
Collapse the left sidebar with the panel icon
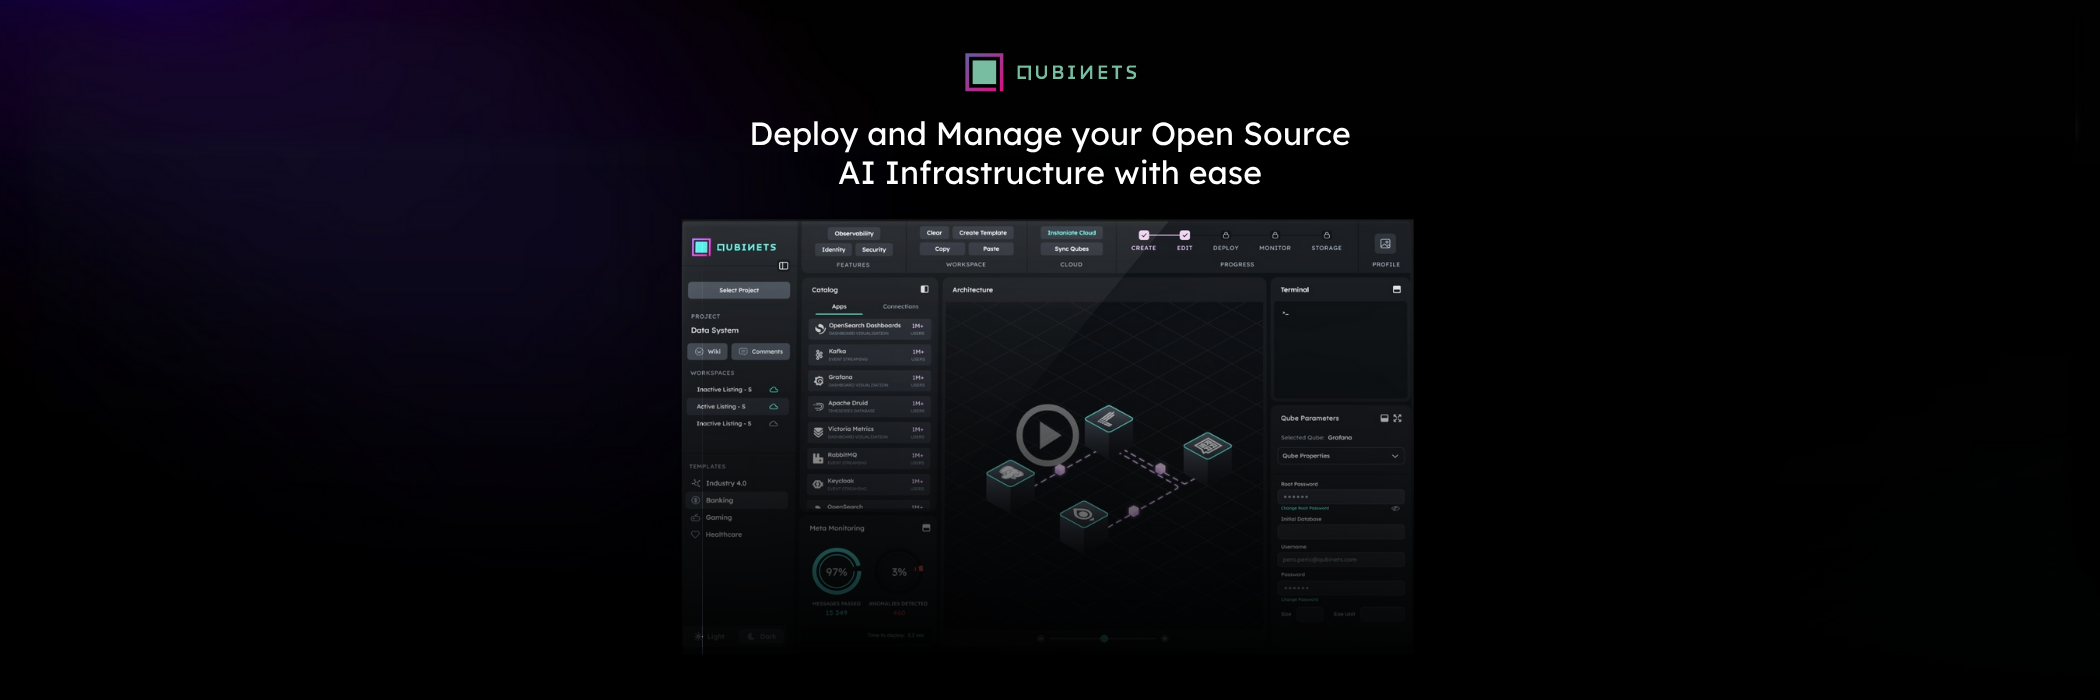(x=783, y=266)
